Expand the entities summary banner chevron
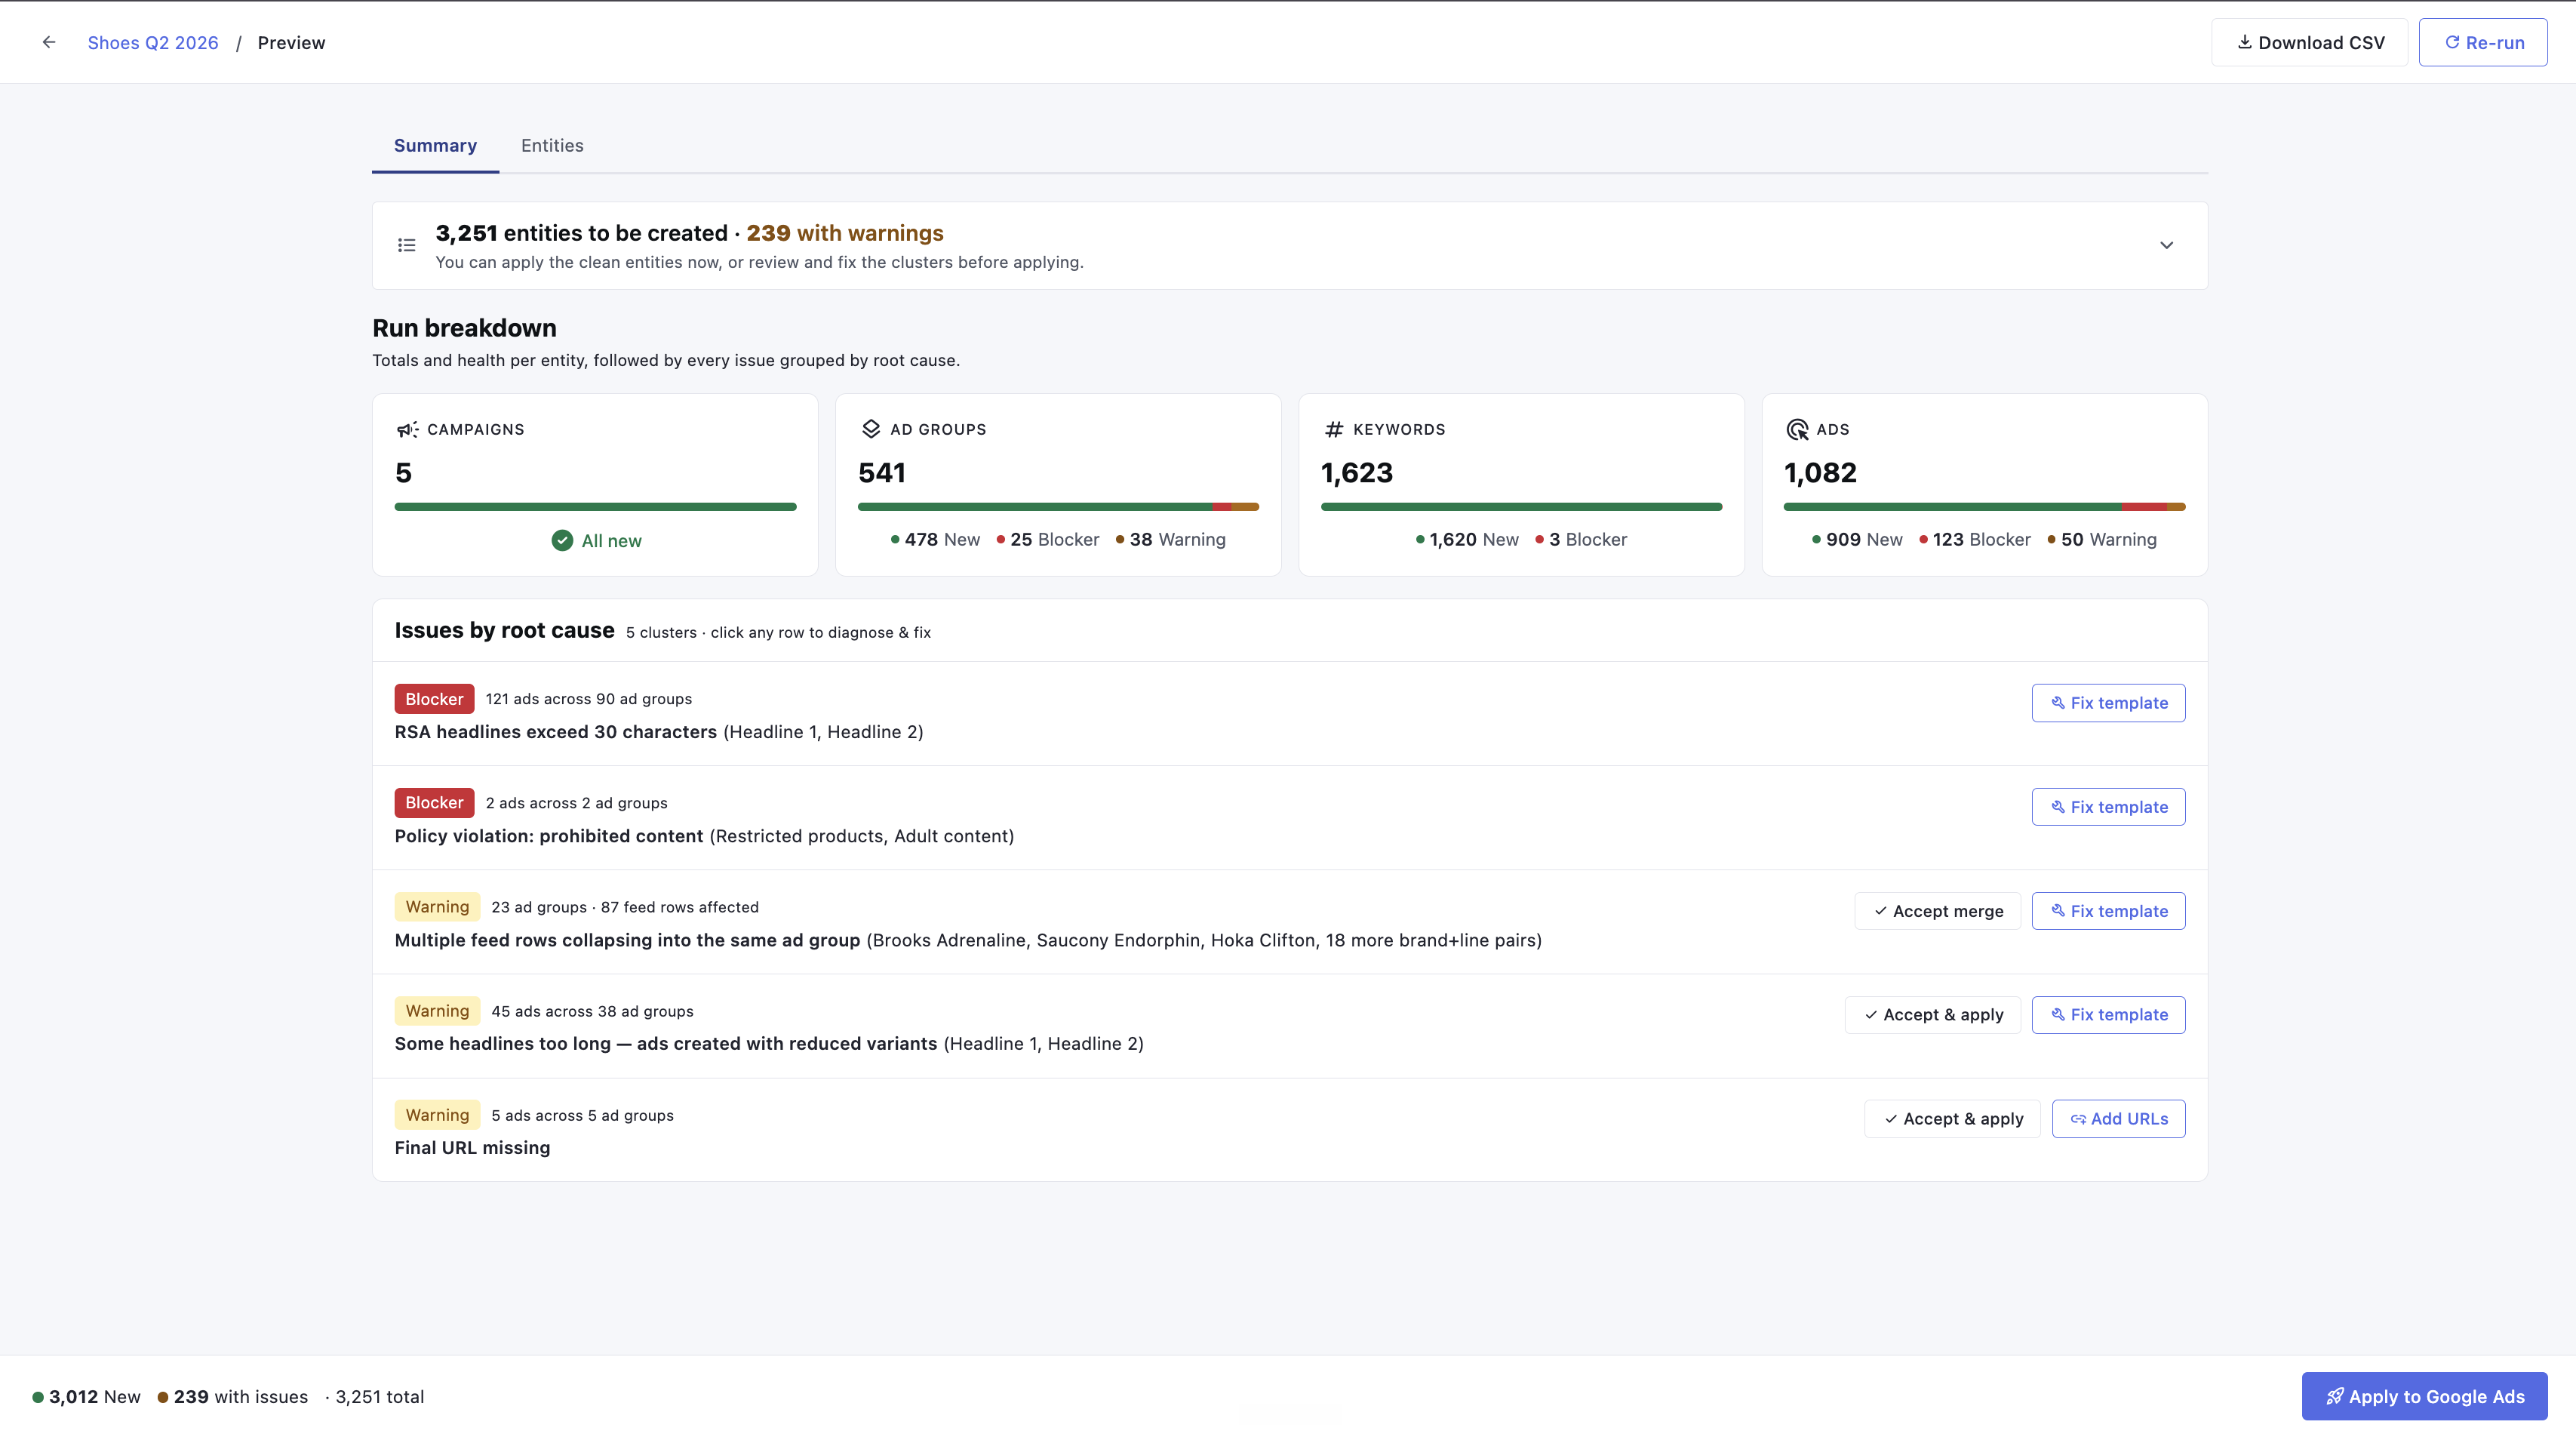 pyautogui.click(x=2166, y=245)
